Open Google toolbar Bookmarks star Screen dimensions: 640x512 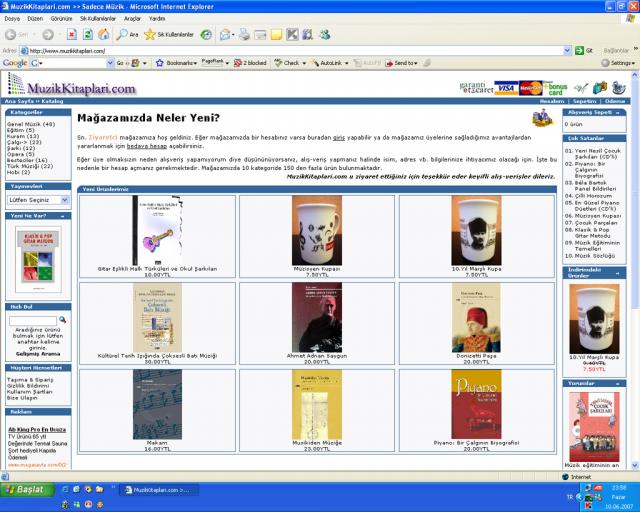click(x=176, y=63)
